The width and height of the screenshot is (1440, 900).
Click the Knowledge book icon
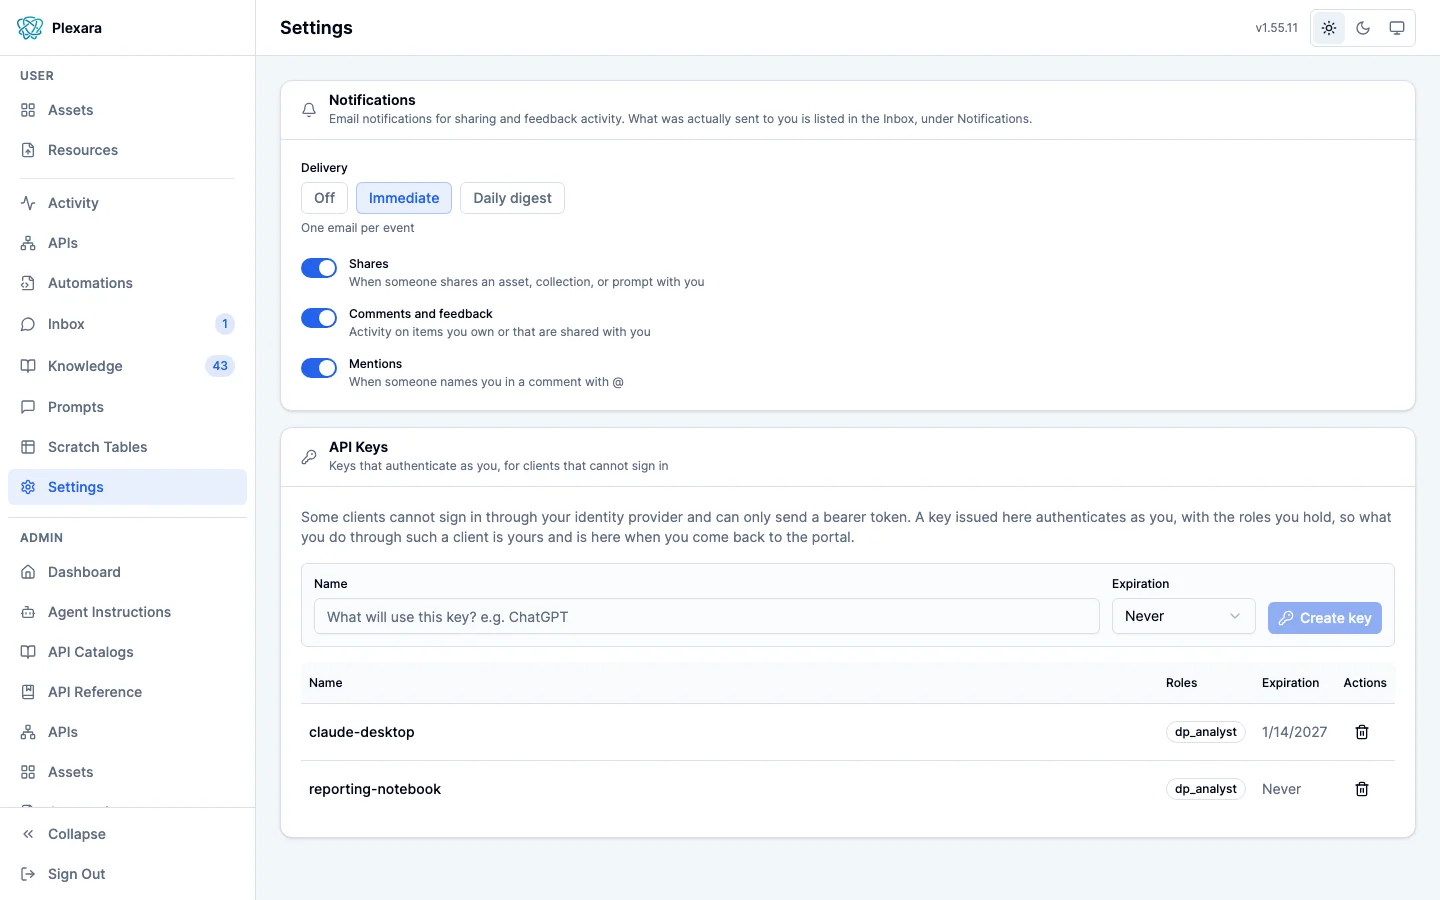pyautogui.click(x=28, y=366)
